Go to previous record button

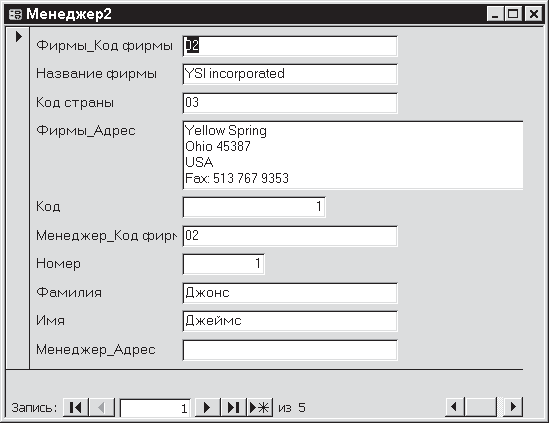coord(102,407)
